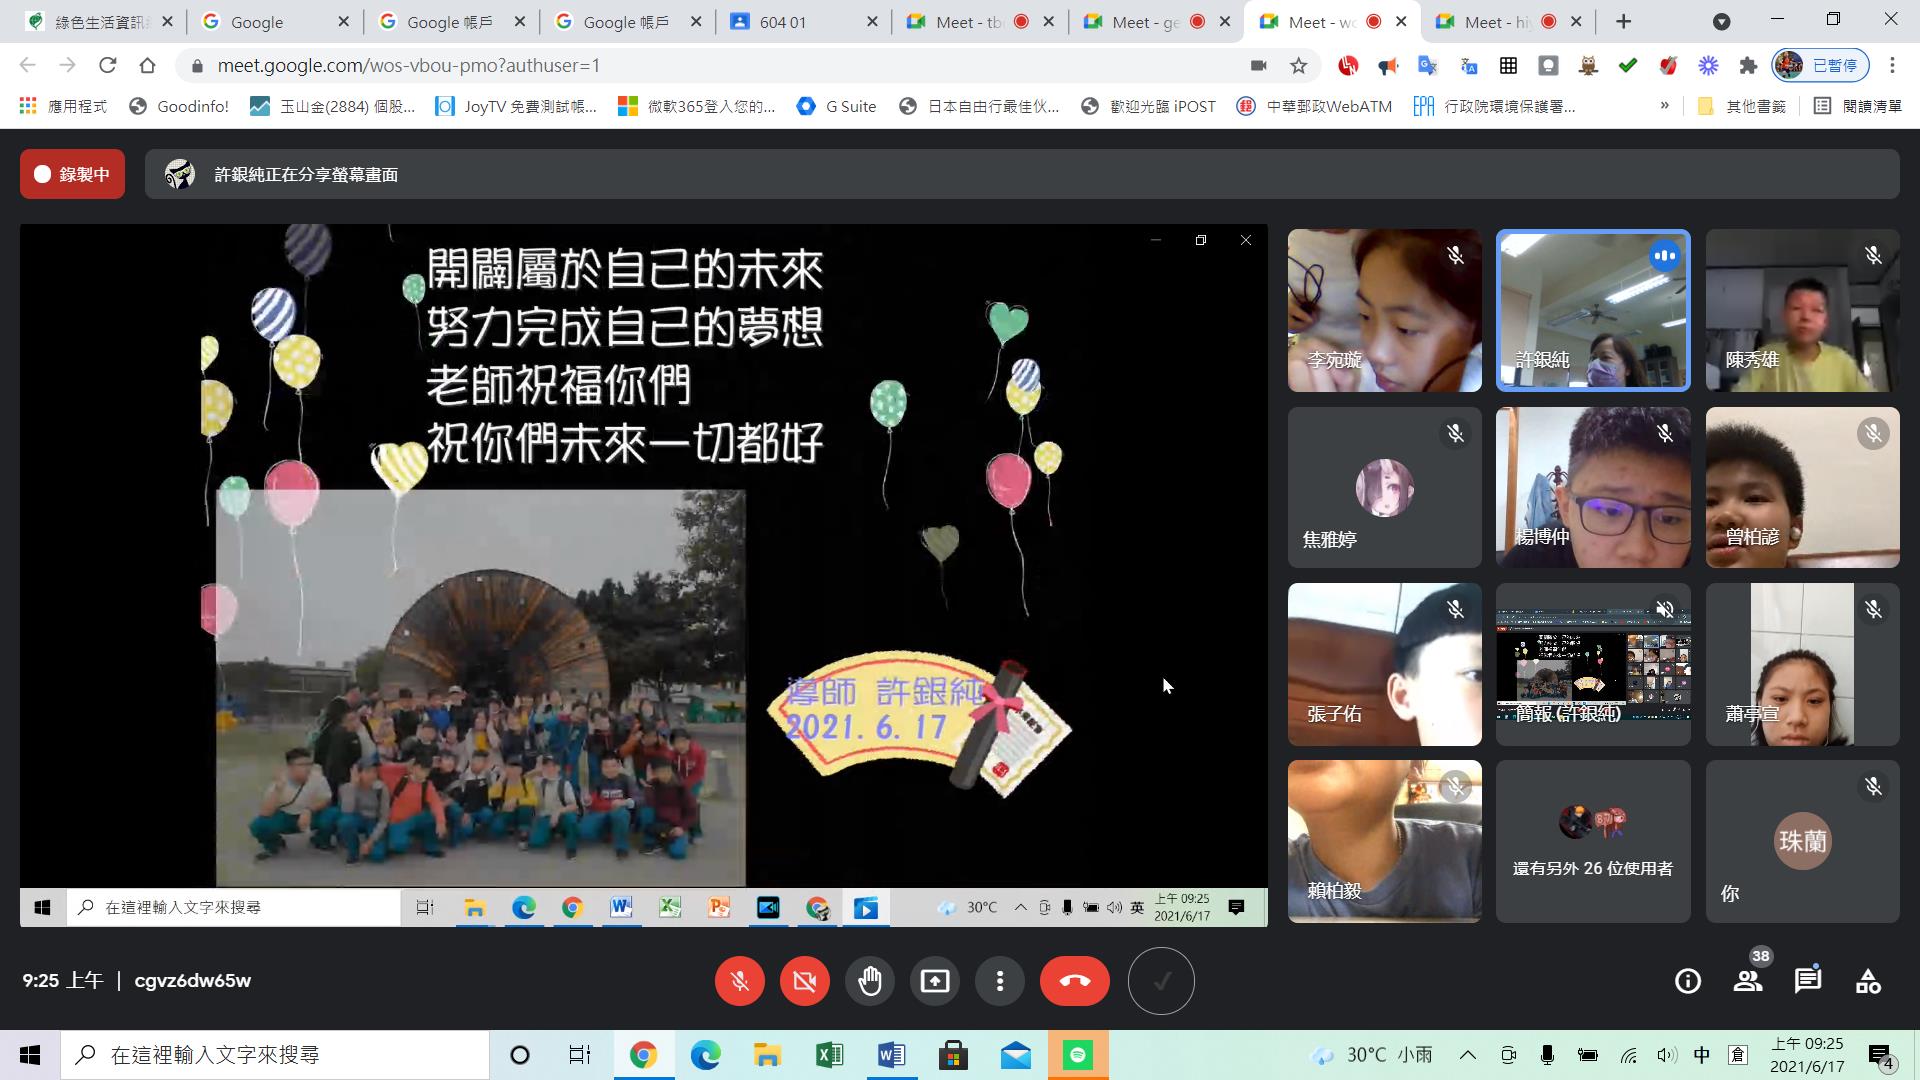Open the Windows Start menu

pos(30,1055)
